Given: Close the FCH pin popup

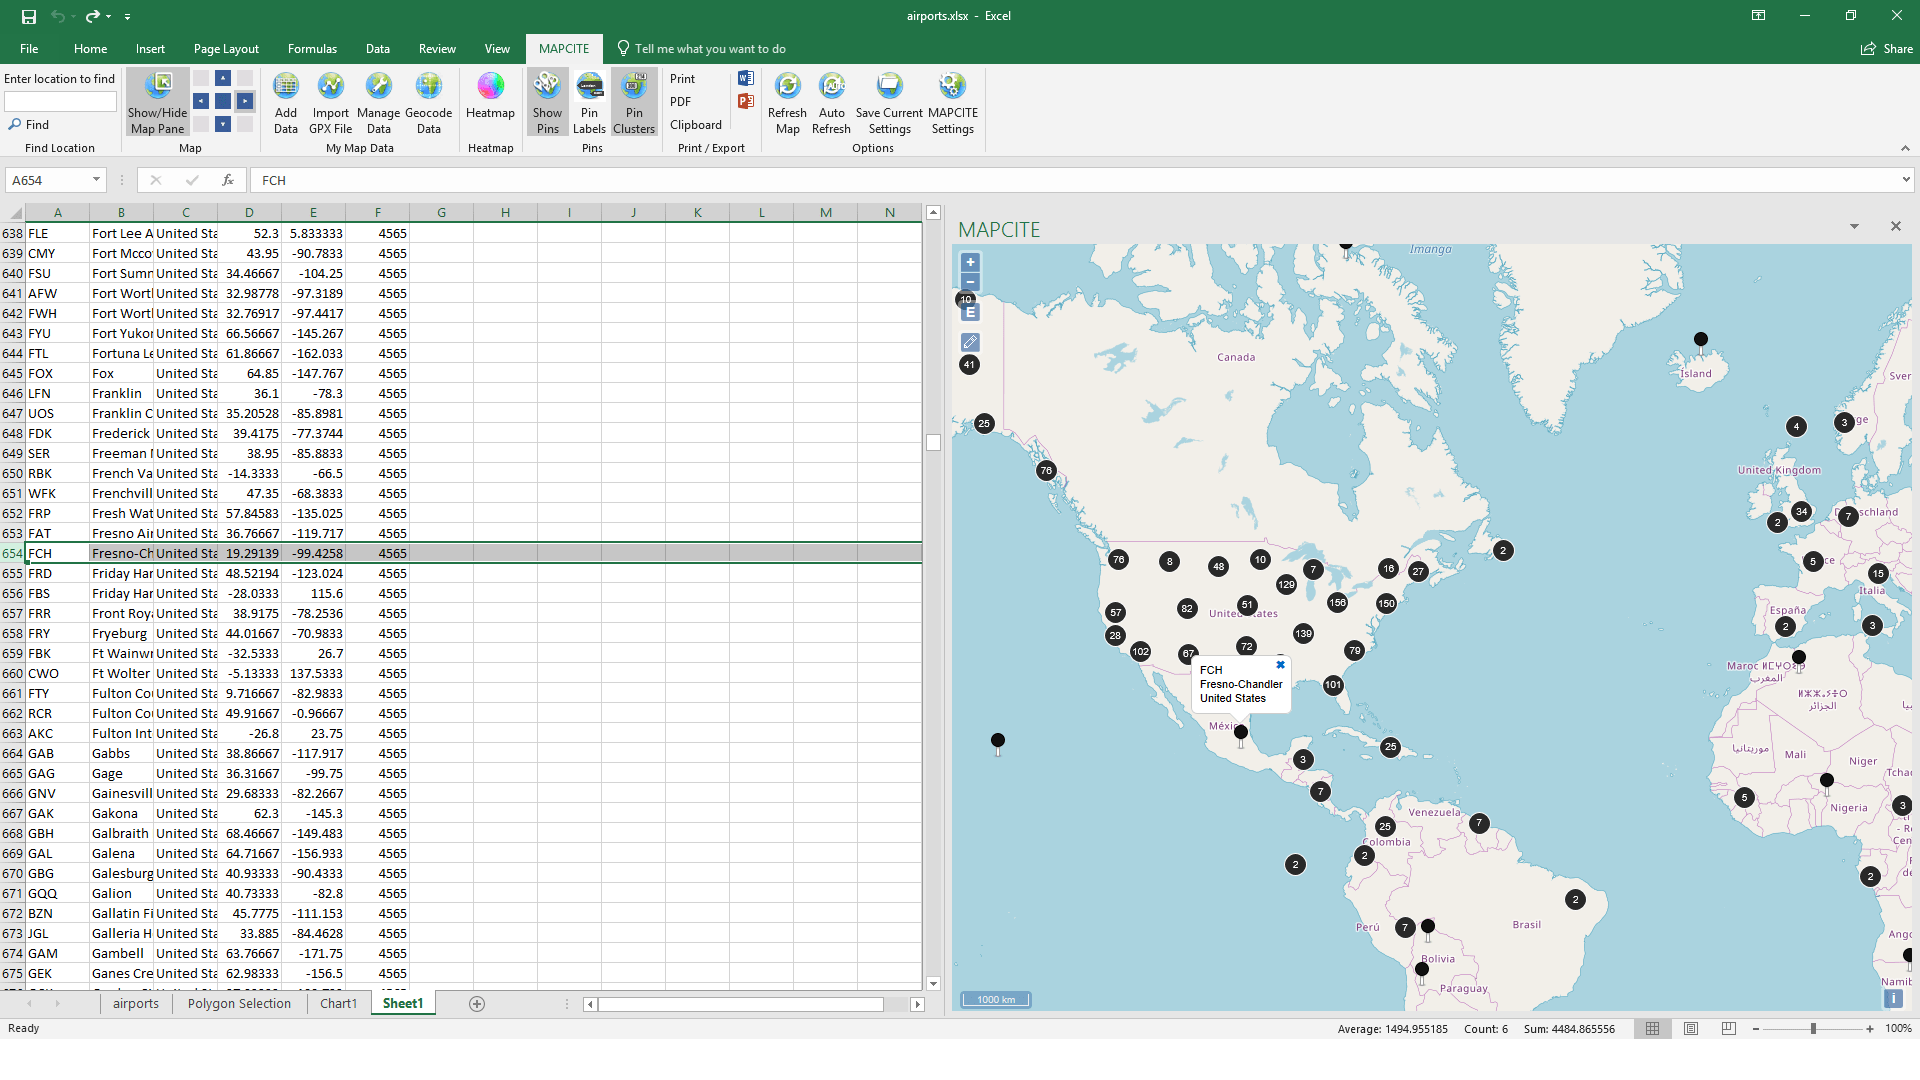Looking at the screenshot, I should pyautogui.click(x=1280, y=665).
